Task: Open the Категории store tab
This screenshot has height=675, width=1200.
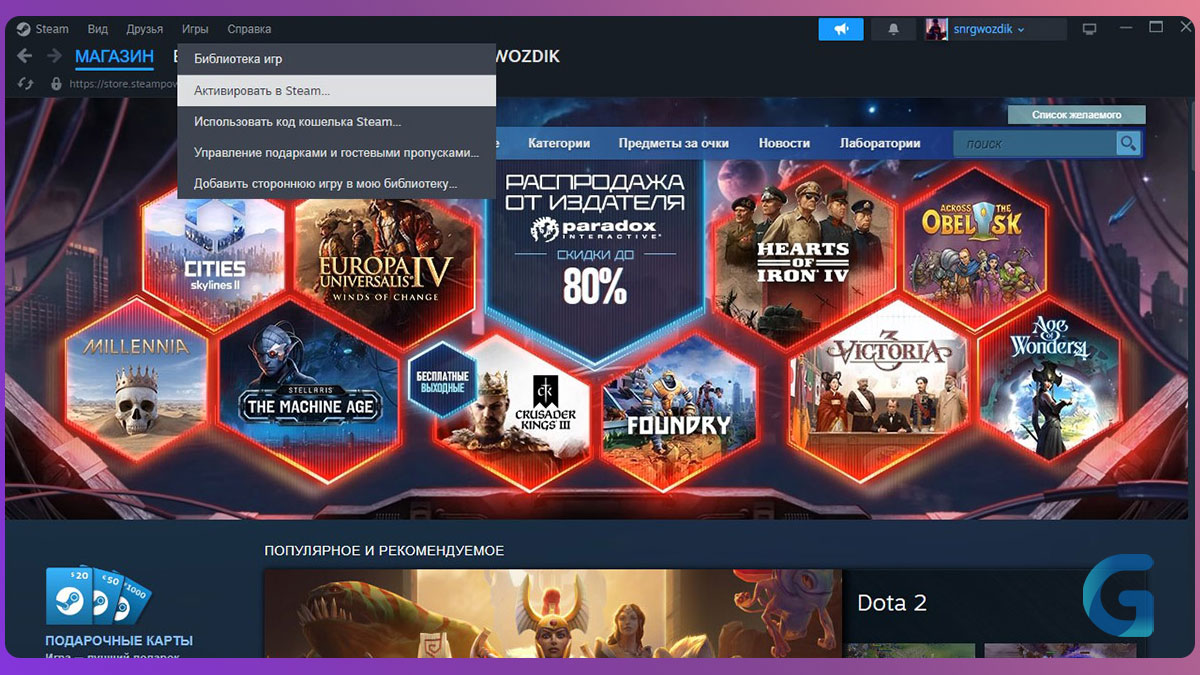Action: tap(559, 143)
